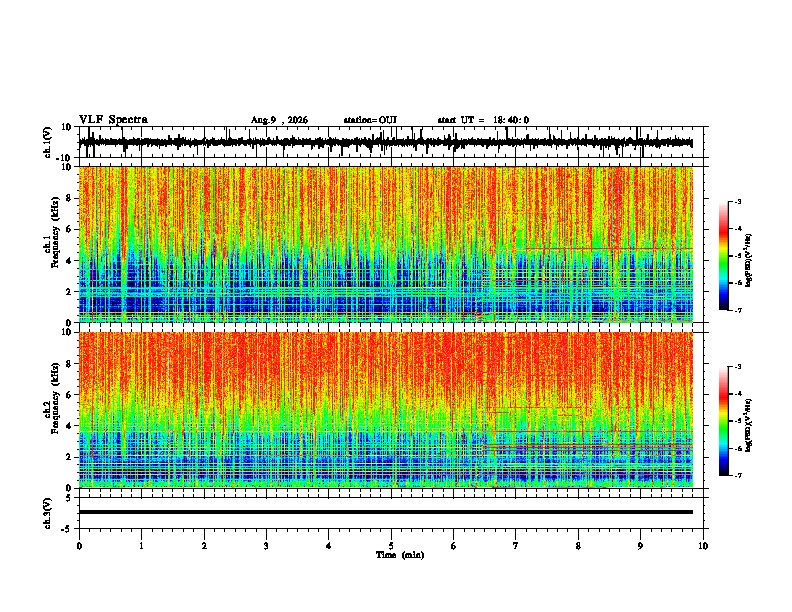Select the date text "Aug.9 , 2026"
The width and height of the screenshot is (792, 612).
[279, 120]
